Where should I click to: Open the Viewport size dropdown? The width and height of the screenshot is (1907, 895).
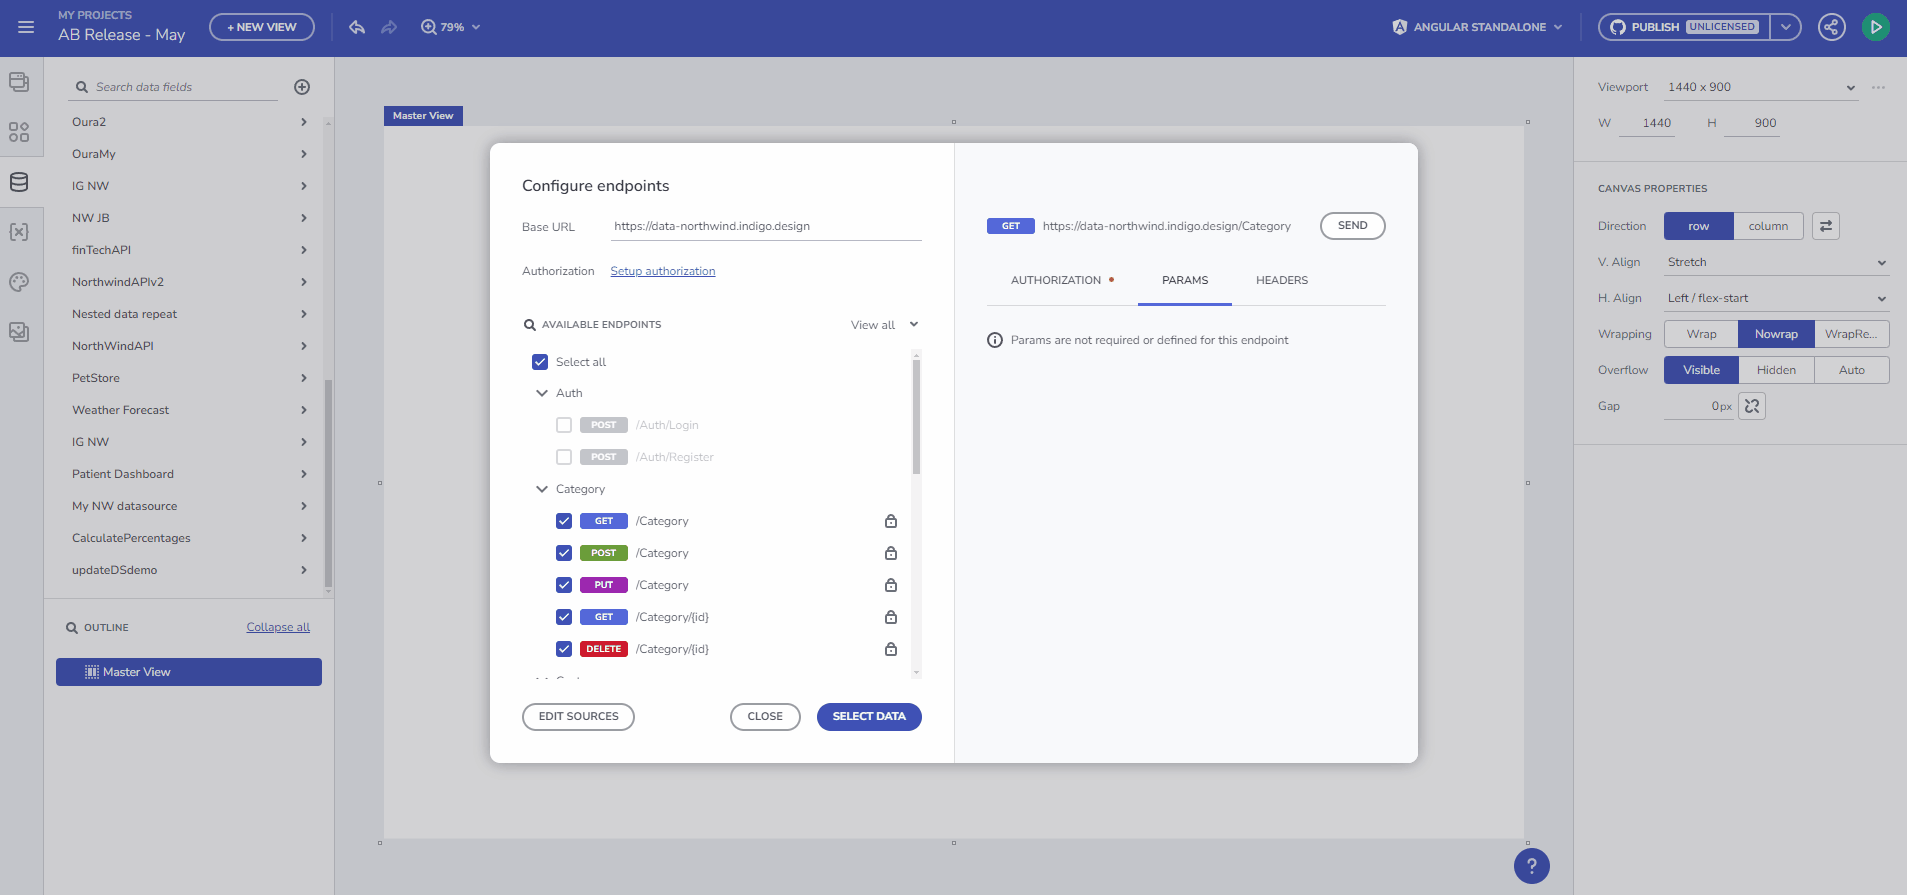(x=1761, y=87)
